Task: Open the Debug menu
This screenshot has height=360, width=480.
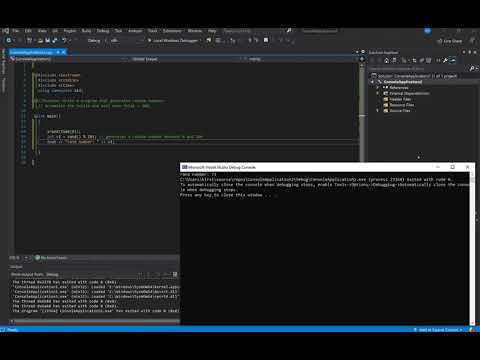Action: 103,31
